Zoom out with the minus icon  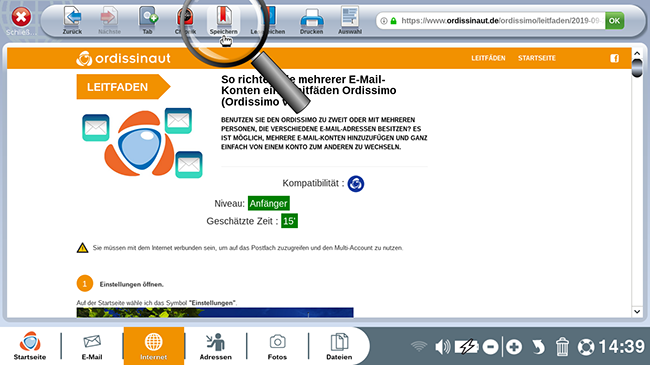[490, 347]
